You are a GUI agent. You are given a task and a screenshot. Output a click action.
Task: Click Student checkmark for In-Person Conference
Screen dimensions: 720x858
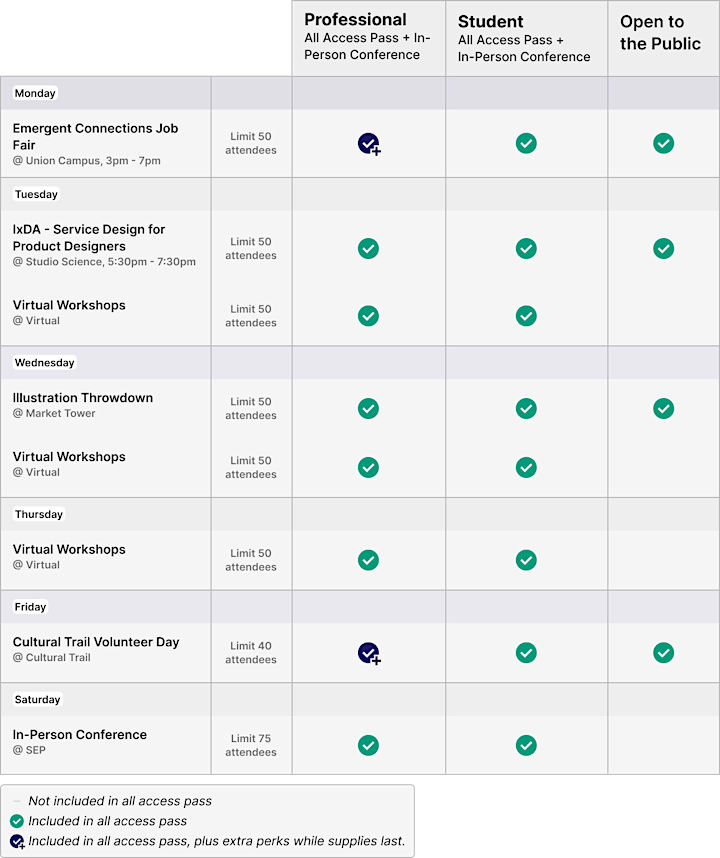[526, 745]
